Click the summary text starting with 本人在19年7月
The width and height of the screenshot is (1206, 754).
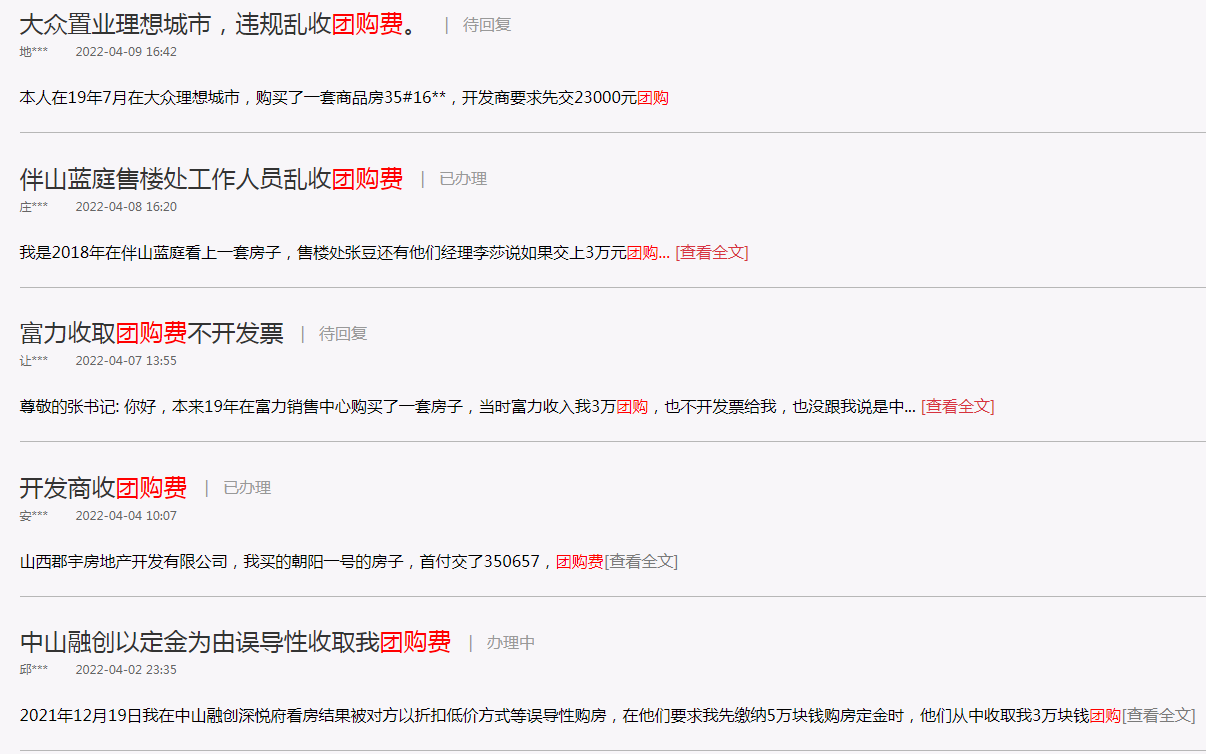pyautogui.click(x=344, y=98)
